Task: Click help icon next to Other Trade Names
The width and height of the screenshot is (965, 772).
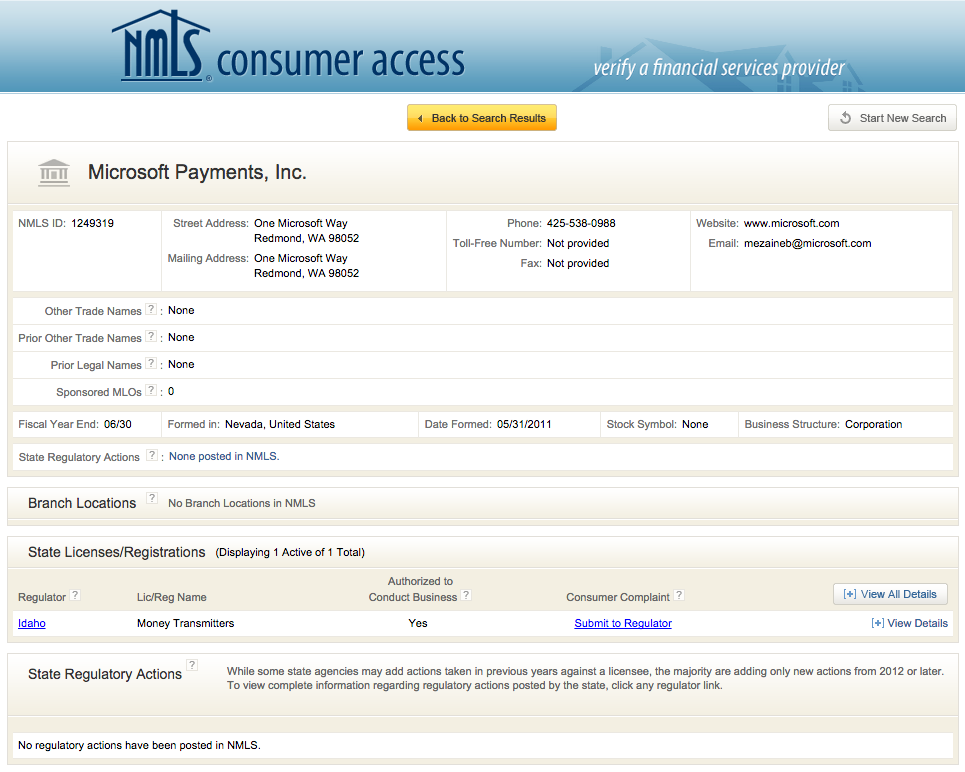Action: (x=151, y=310)
